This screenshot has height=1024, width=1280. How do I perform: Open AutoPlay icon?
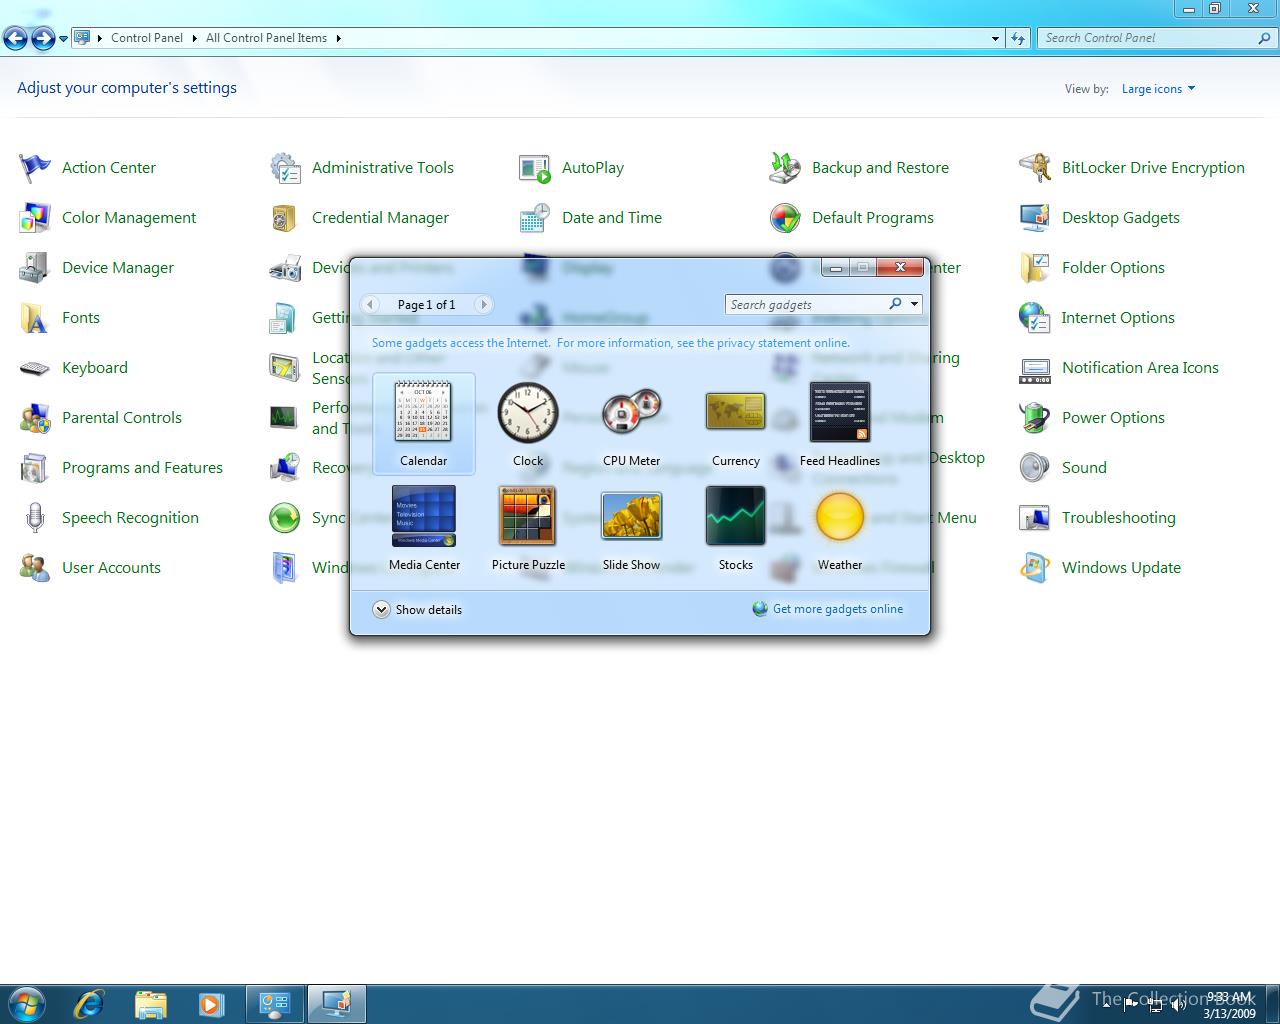[x=535, y=168]
